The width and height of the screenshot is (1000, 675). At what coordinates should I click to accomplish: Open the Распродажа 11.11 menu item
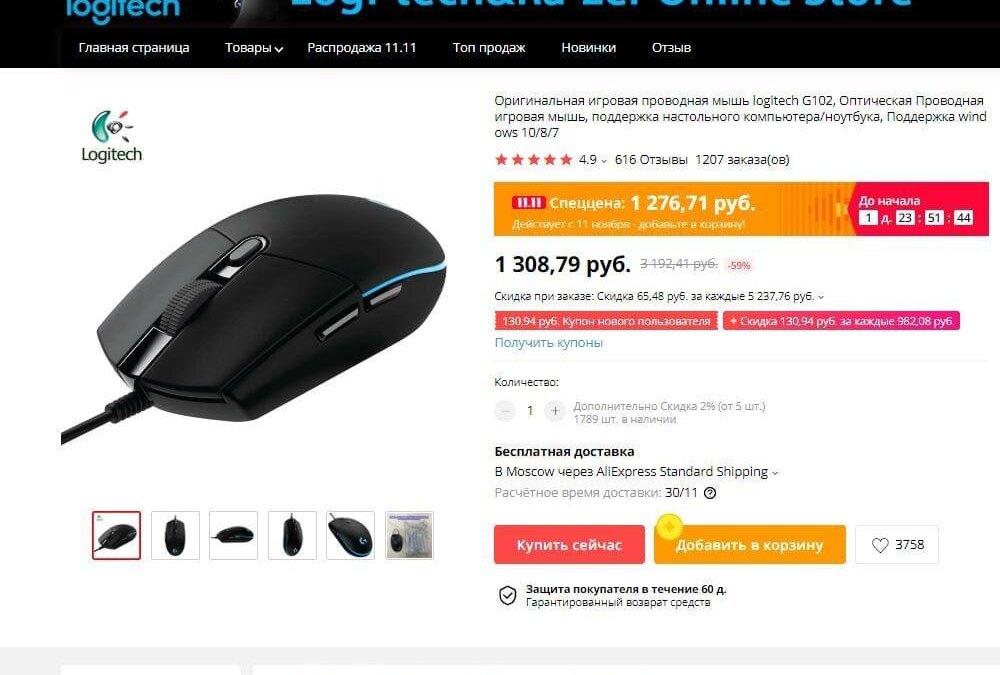tap(362, 48)
